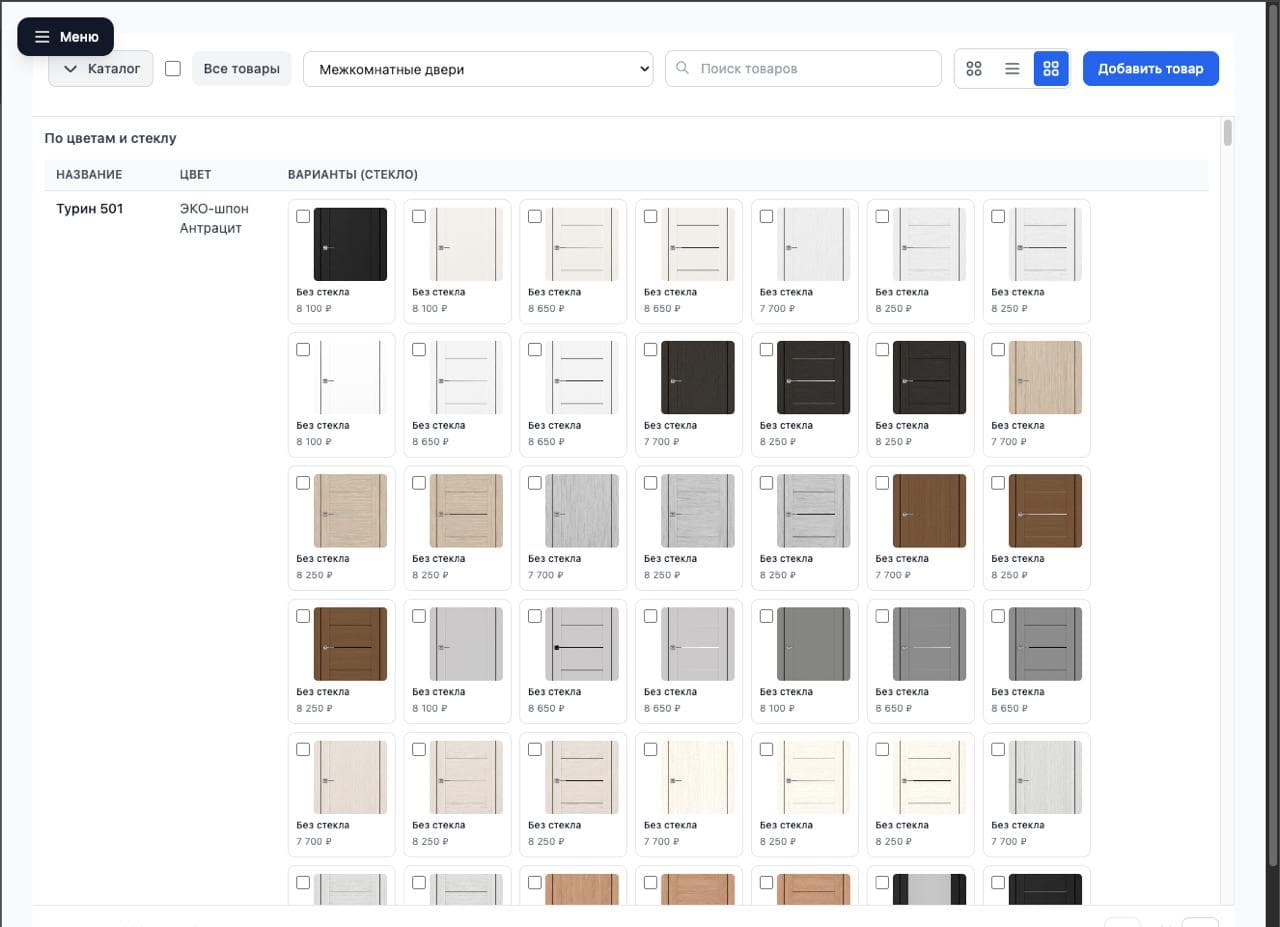The image size is (1280, 927).
Task: Click the Все товары button
Action: 241,69
